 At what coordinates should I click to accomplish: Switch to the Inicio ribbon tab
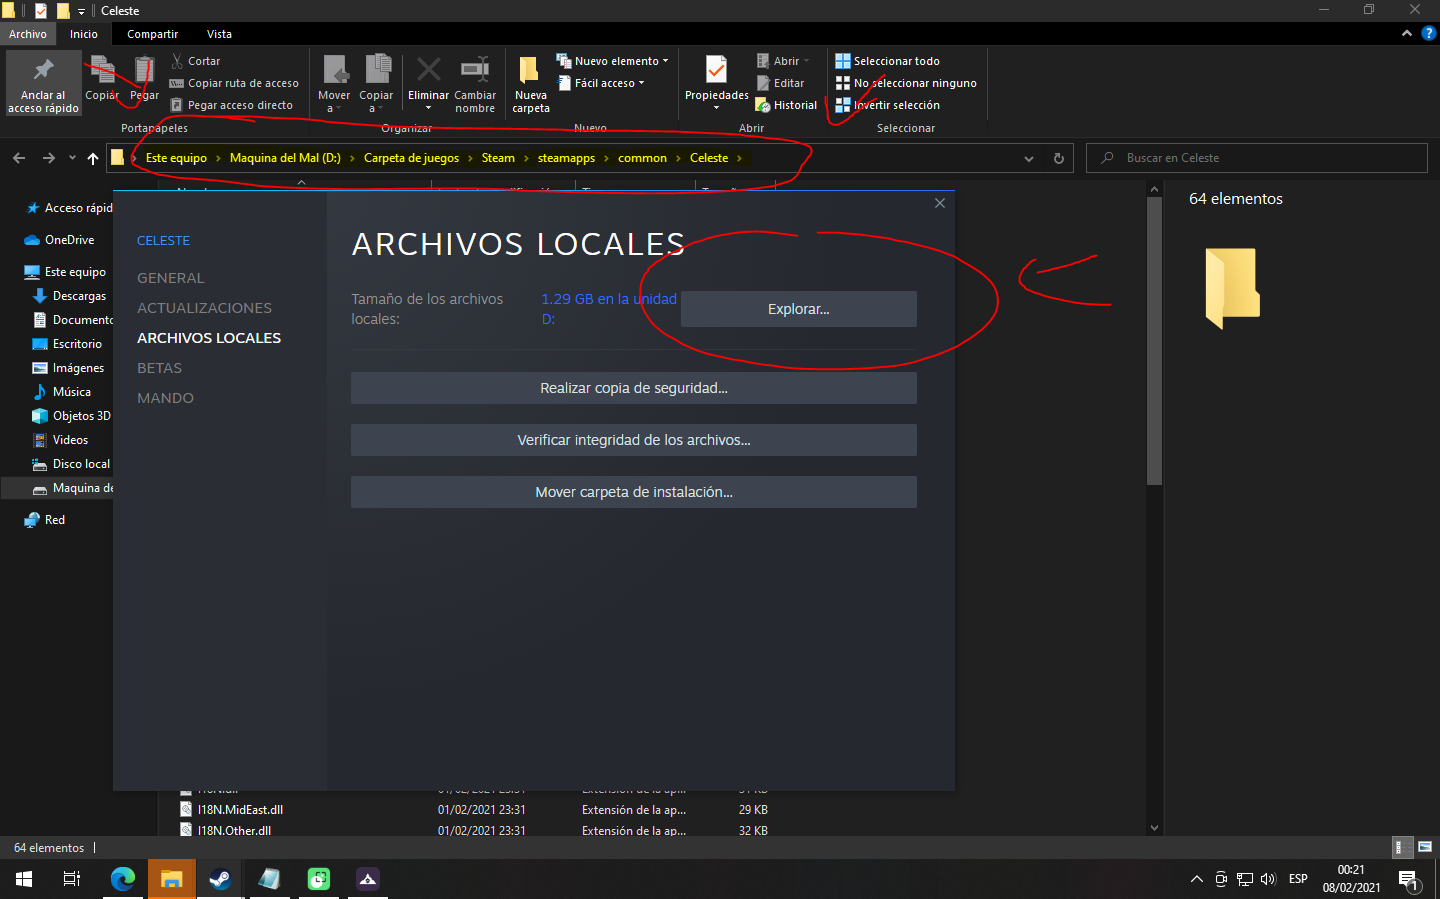(84, 34)
